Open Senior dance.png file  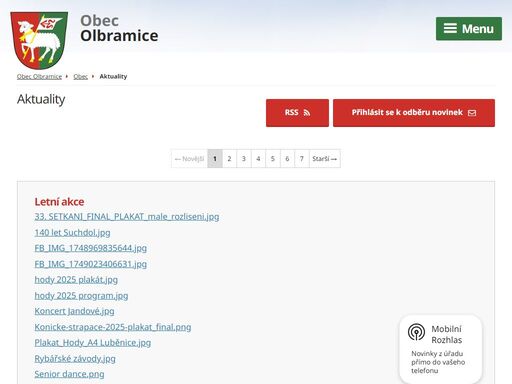pyautogui.click(x=69, y=374)
